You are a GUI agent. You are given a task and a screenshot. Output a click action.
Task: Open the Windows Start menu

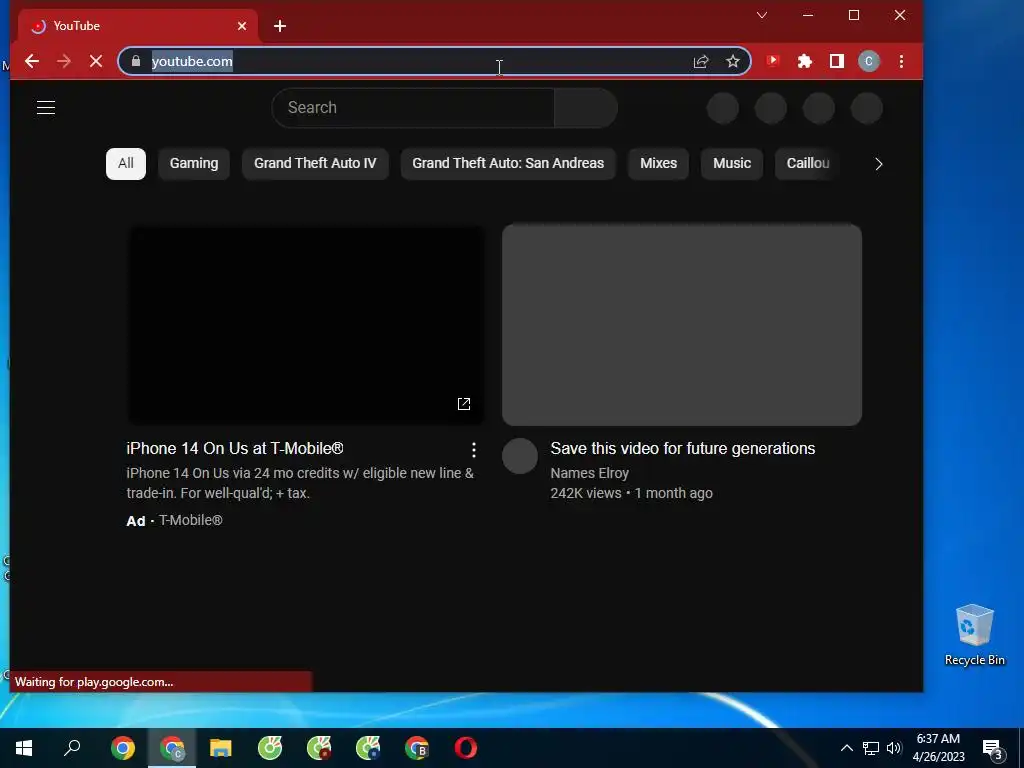point(24,748)
